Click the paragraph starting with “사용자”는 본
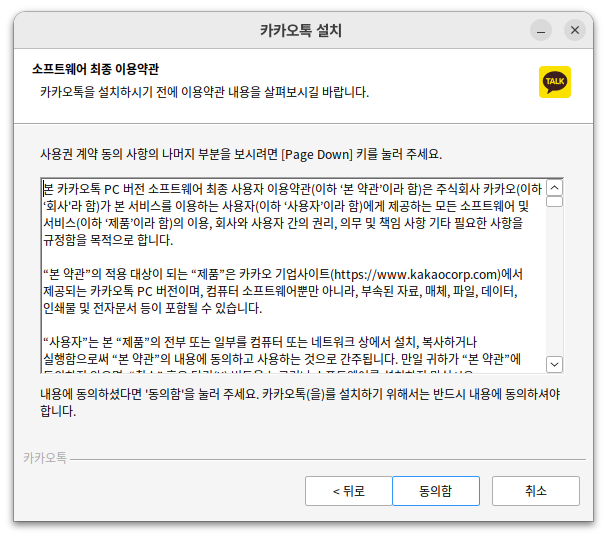Image resolution: width=607 pixels, height=538 pixels. click(x=282, y=351)
